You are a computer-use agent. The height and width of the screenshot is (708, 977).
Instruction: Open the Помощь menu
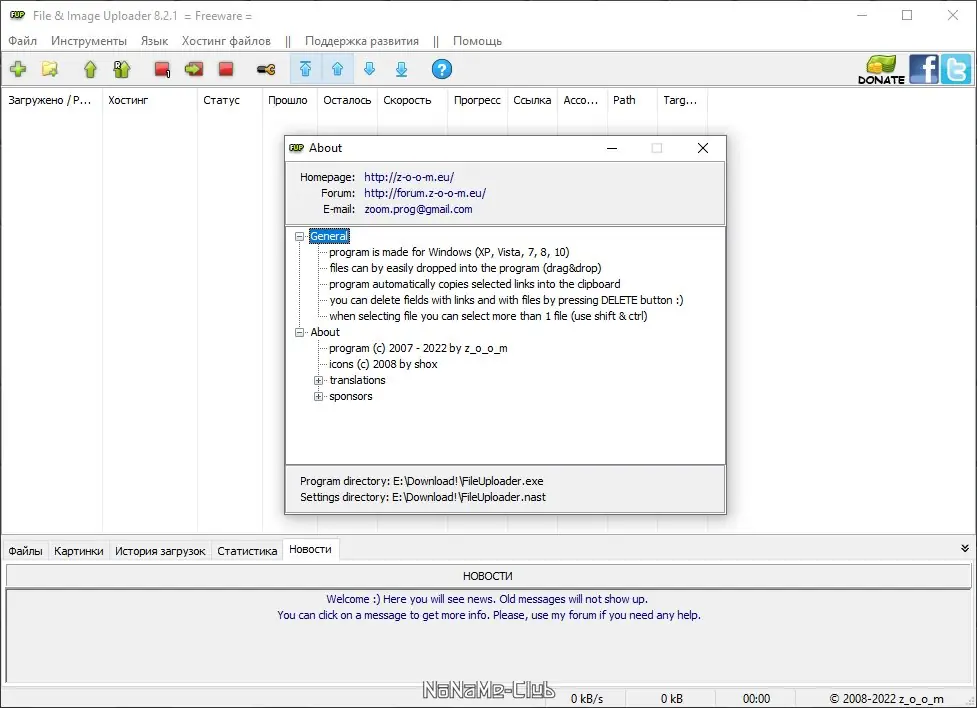477,41
